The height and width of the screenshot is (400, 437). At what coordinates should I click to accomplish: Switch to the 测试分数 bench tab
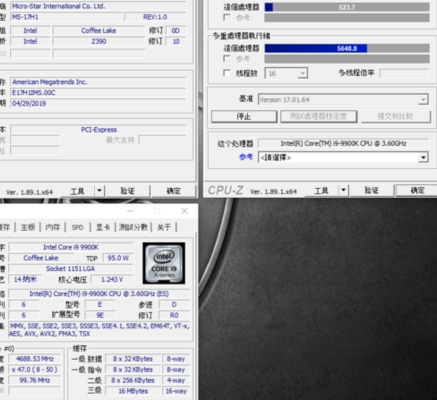point(133,227)
